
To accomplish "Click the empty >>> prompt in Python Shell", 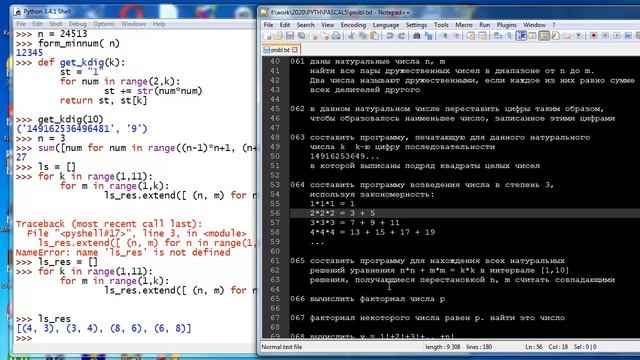I will click(24, 338).
